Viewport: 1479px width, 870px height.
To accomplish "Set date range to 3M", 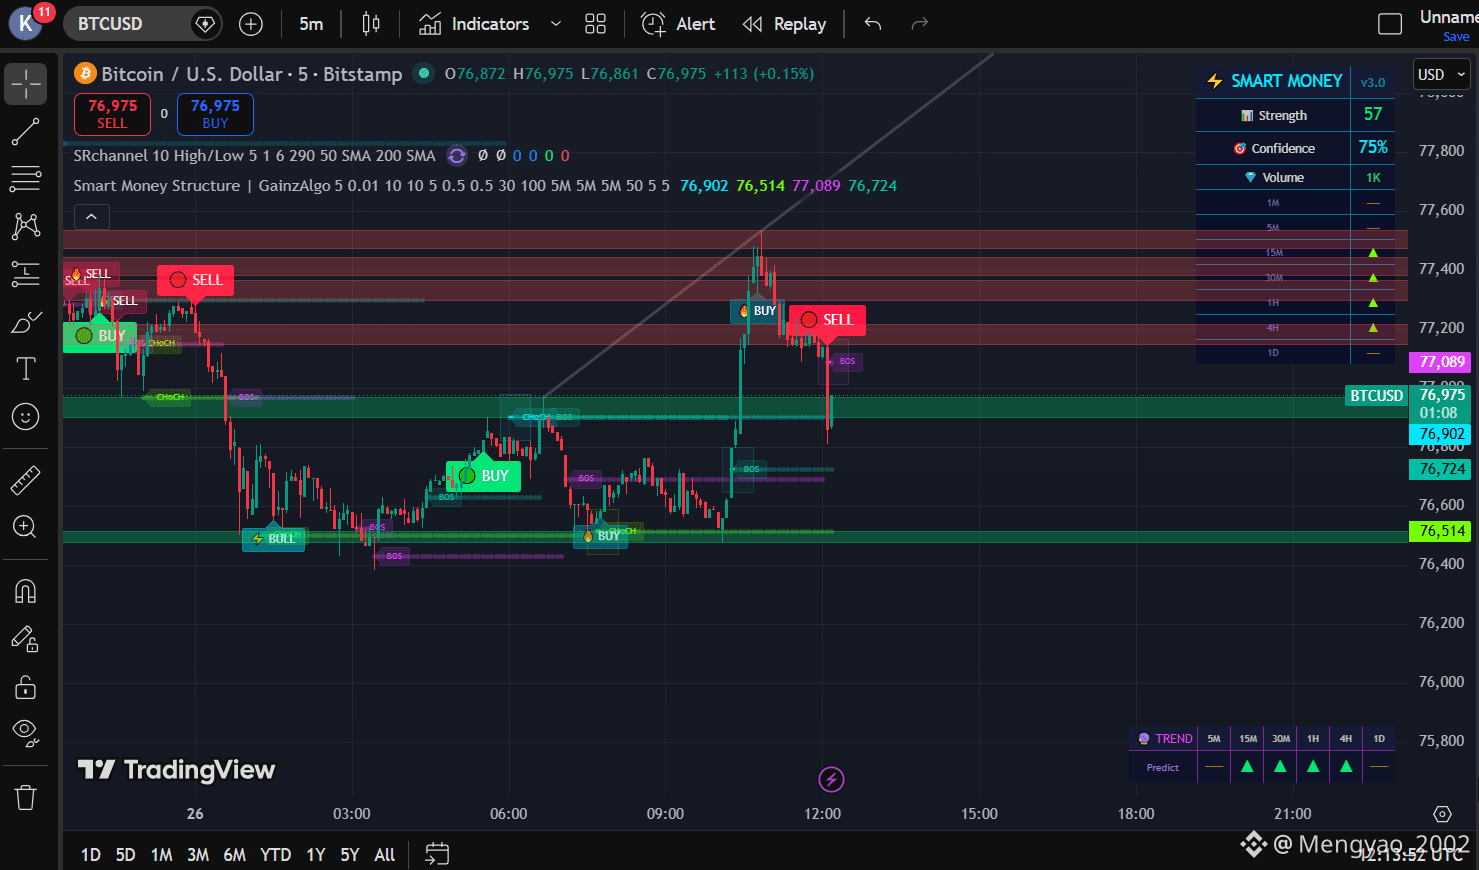I will click(198, 855).
